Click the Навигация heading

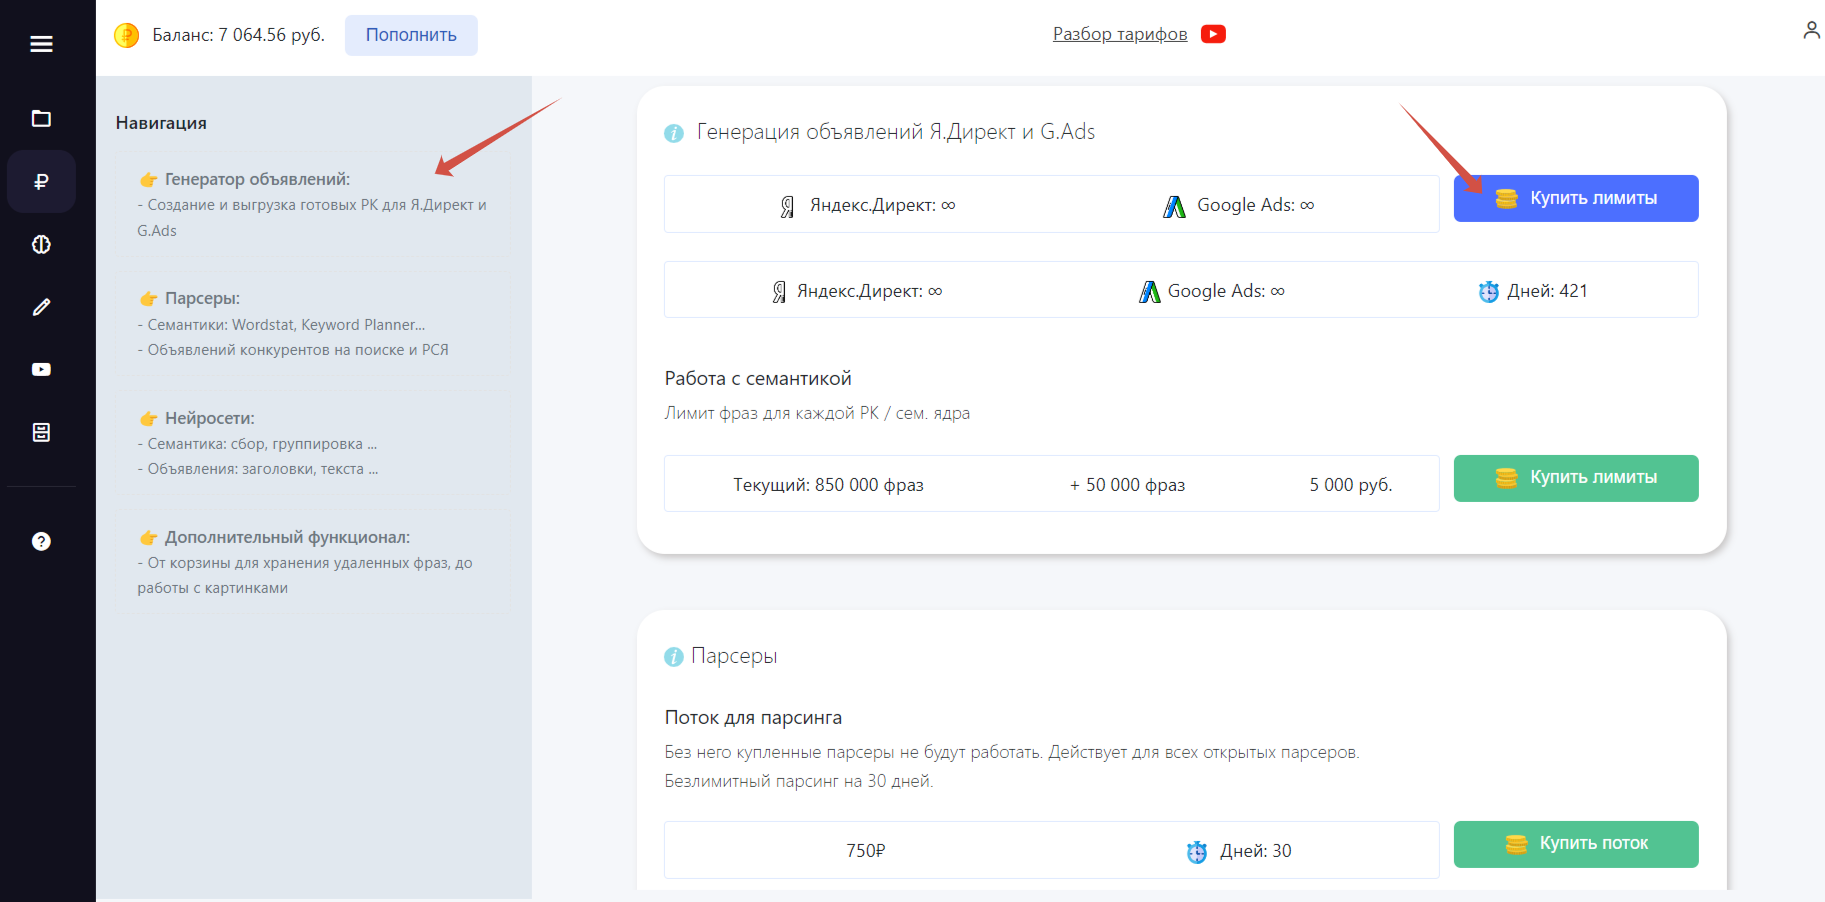(x=161, y=123)
